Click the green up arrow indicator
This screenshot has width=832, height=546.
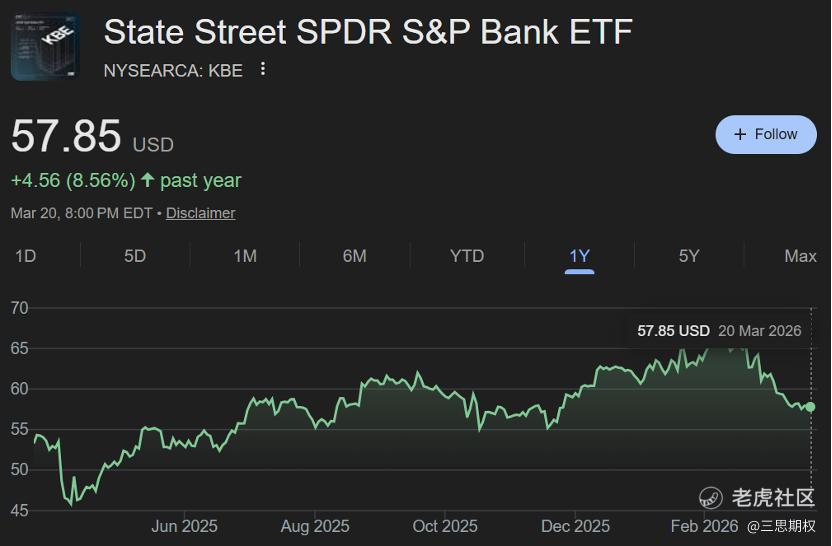coord(148,181)
